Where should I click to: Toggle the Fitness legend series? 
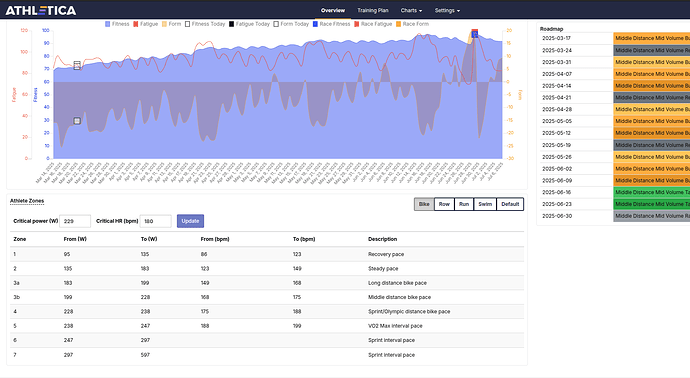coord(117,24)
